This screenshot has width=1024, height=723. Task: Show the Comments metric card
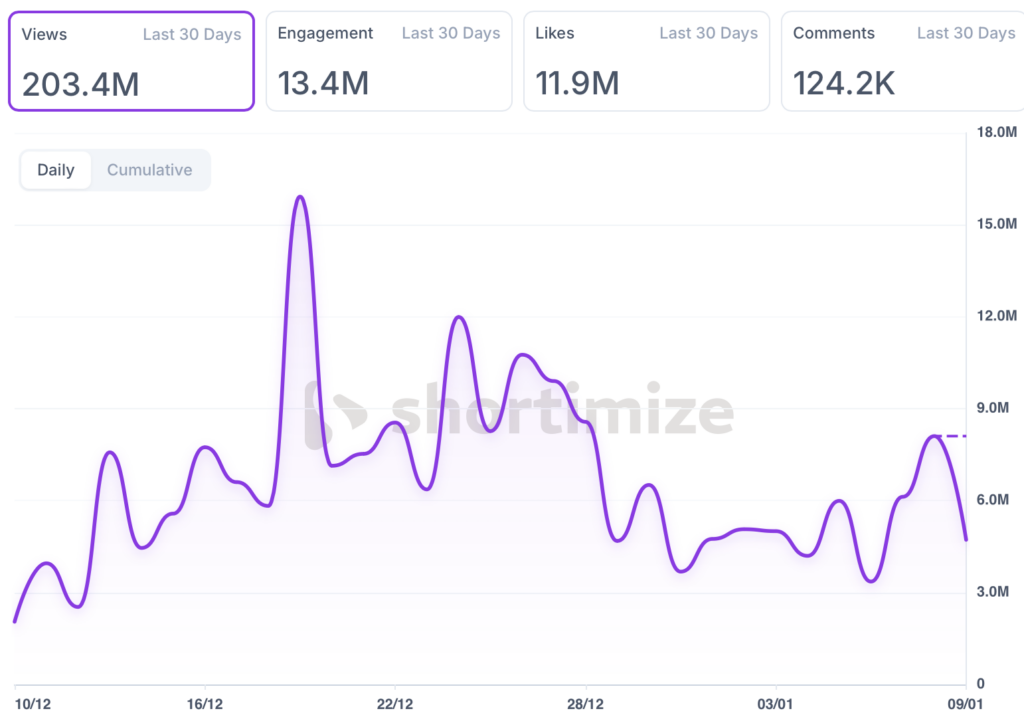tap(903, 61)
